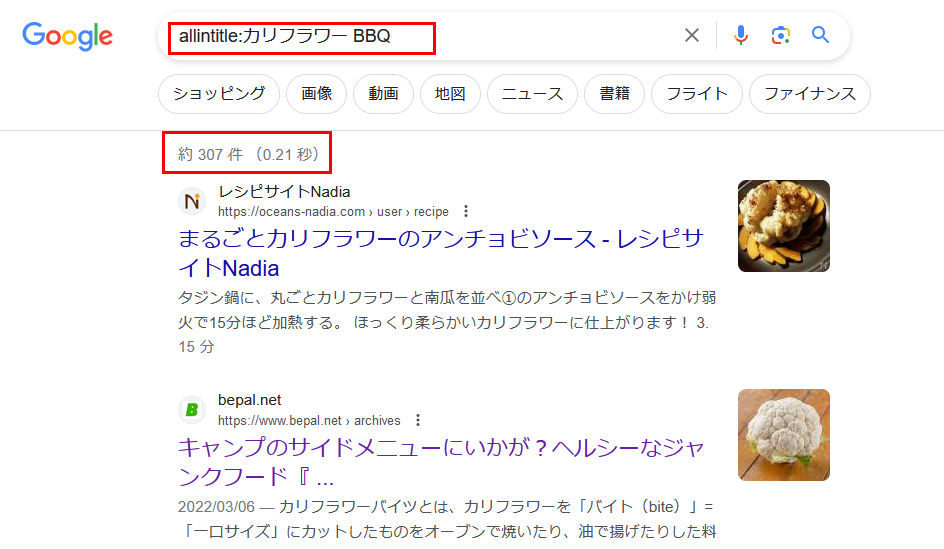Switch to 画像 filter tab

(x=316, y=94)
